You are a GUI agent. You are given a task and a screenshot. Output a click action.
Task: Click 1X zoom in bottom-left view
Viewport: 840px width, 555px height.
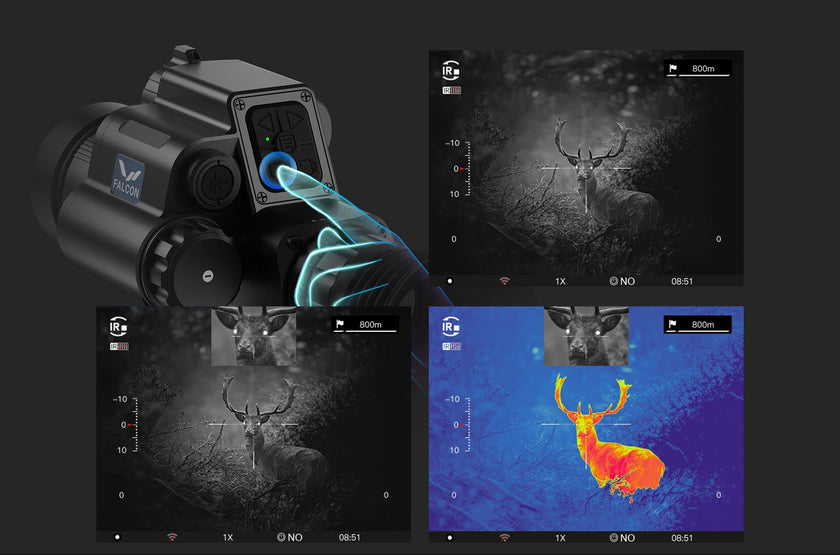228,537
